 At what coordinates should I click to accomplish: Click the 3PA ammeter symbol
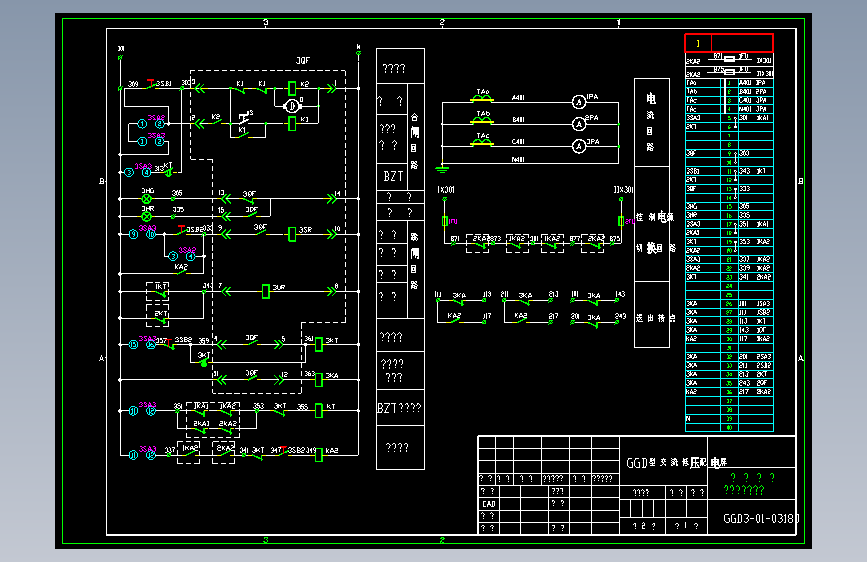pos(578,147)
